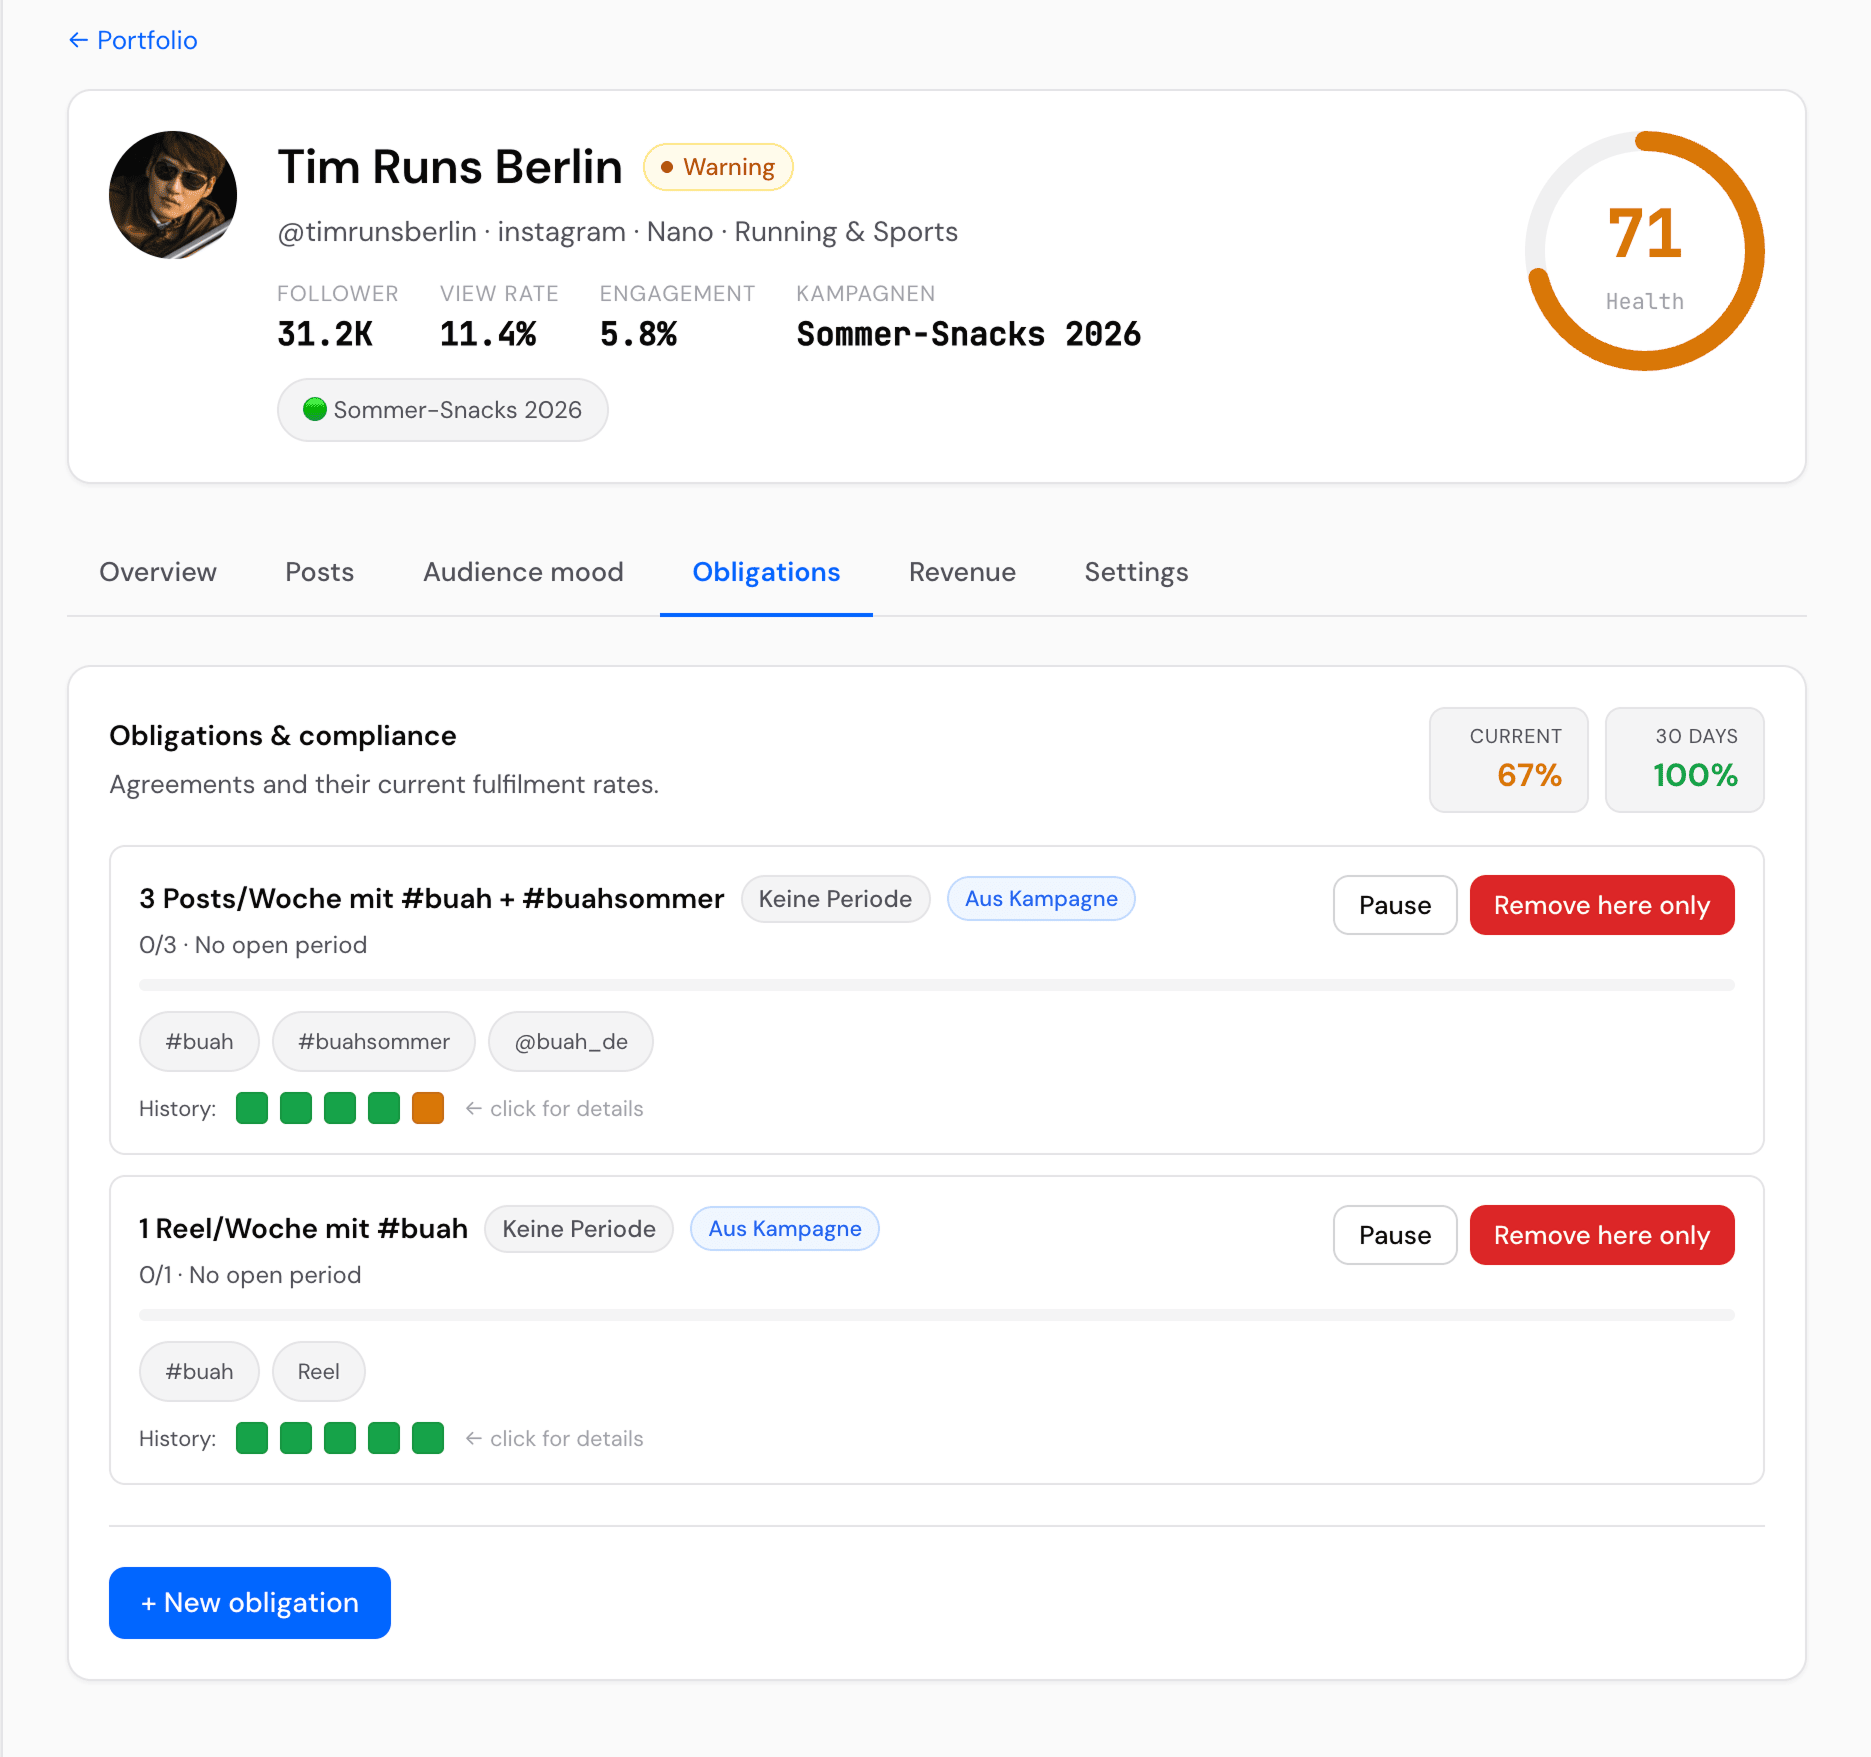The image size is (1871, 1757).
Task: Select the Obligations tab
Action: (766, 572)
